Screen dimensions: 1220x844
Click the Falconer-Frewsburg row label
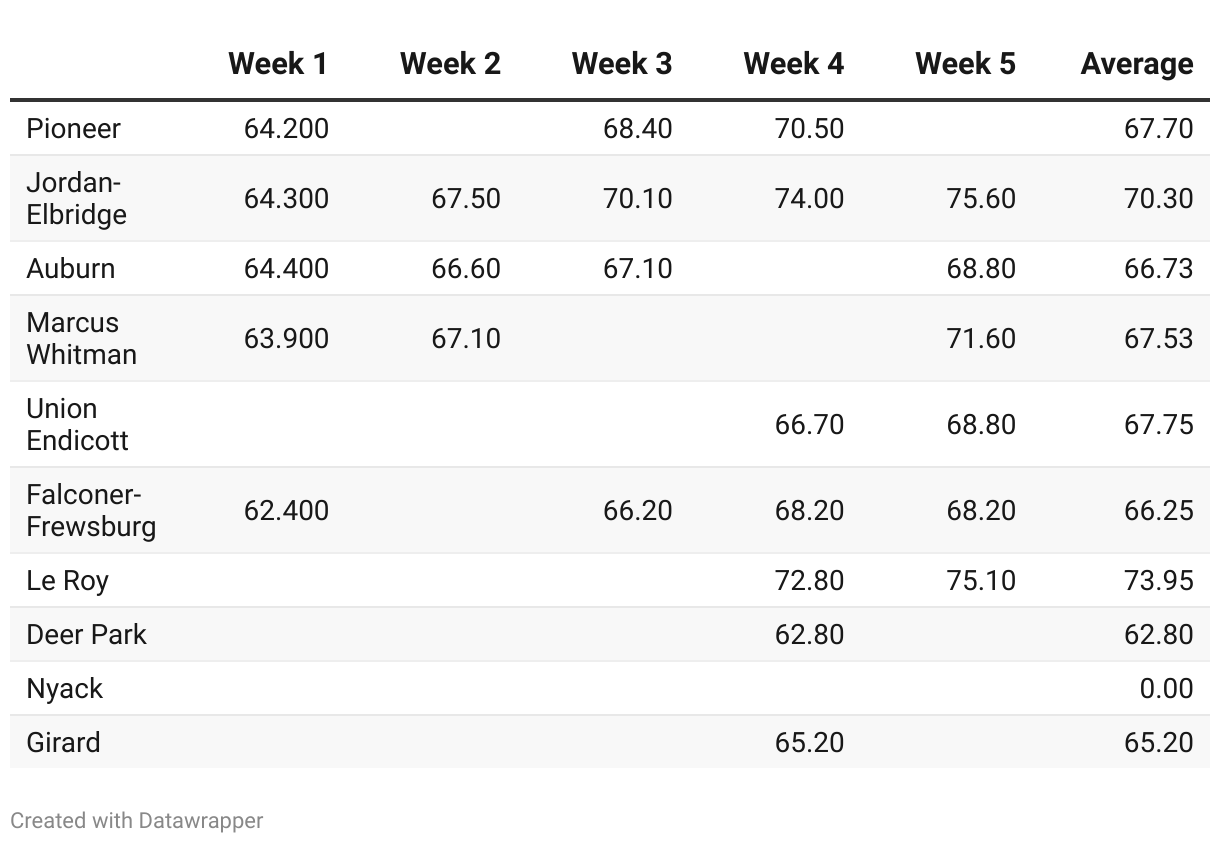click(x=91, y=511)
